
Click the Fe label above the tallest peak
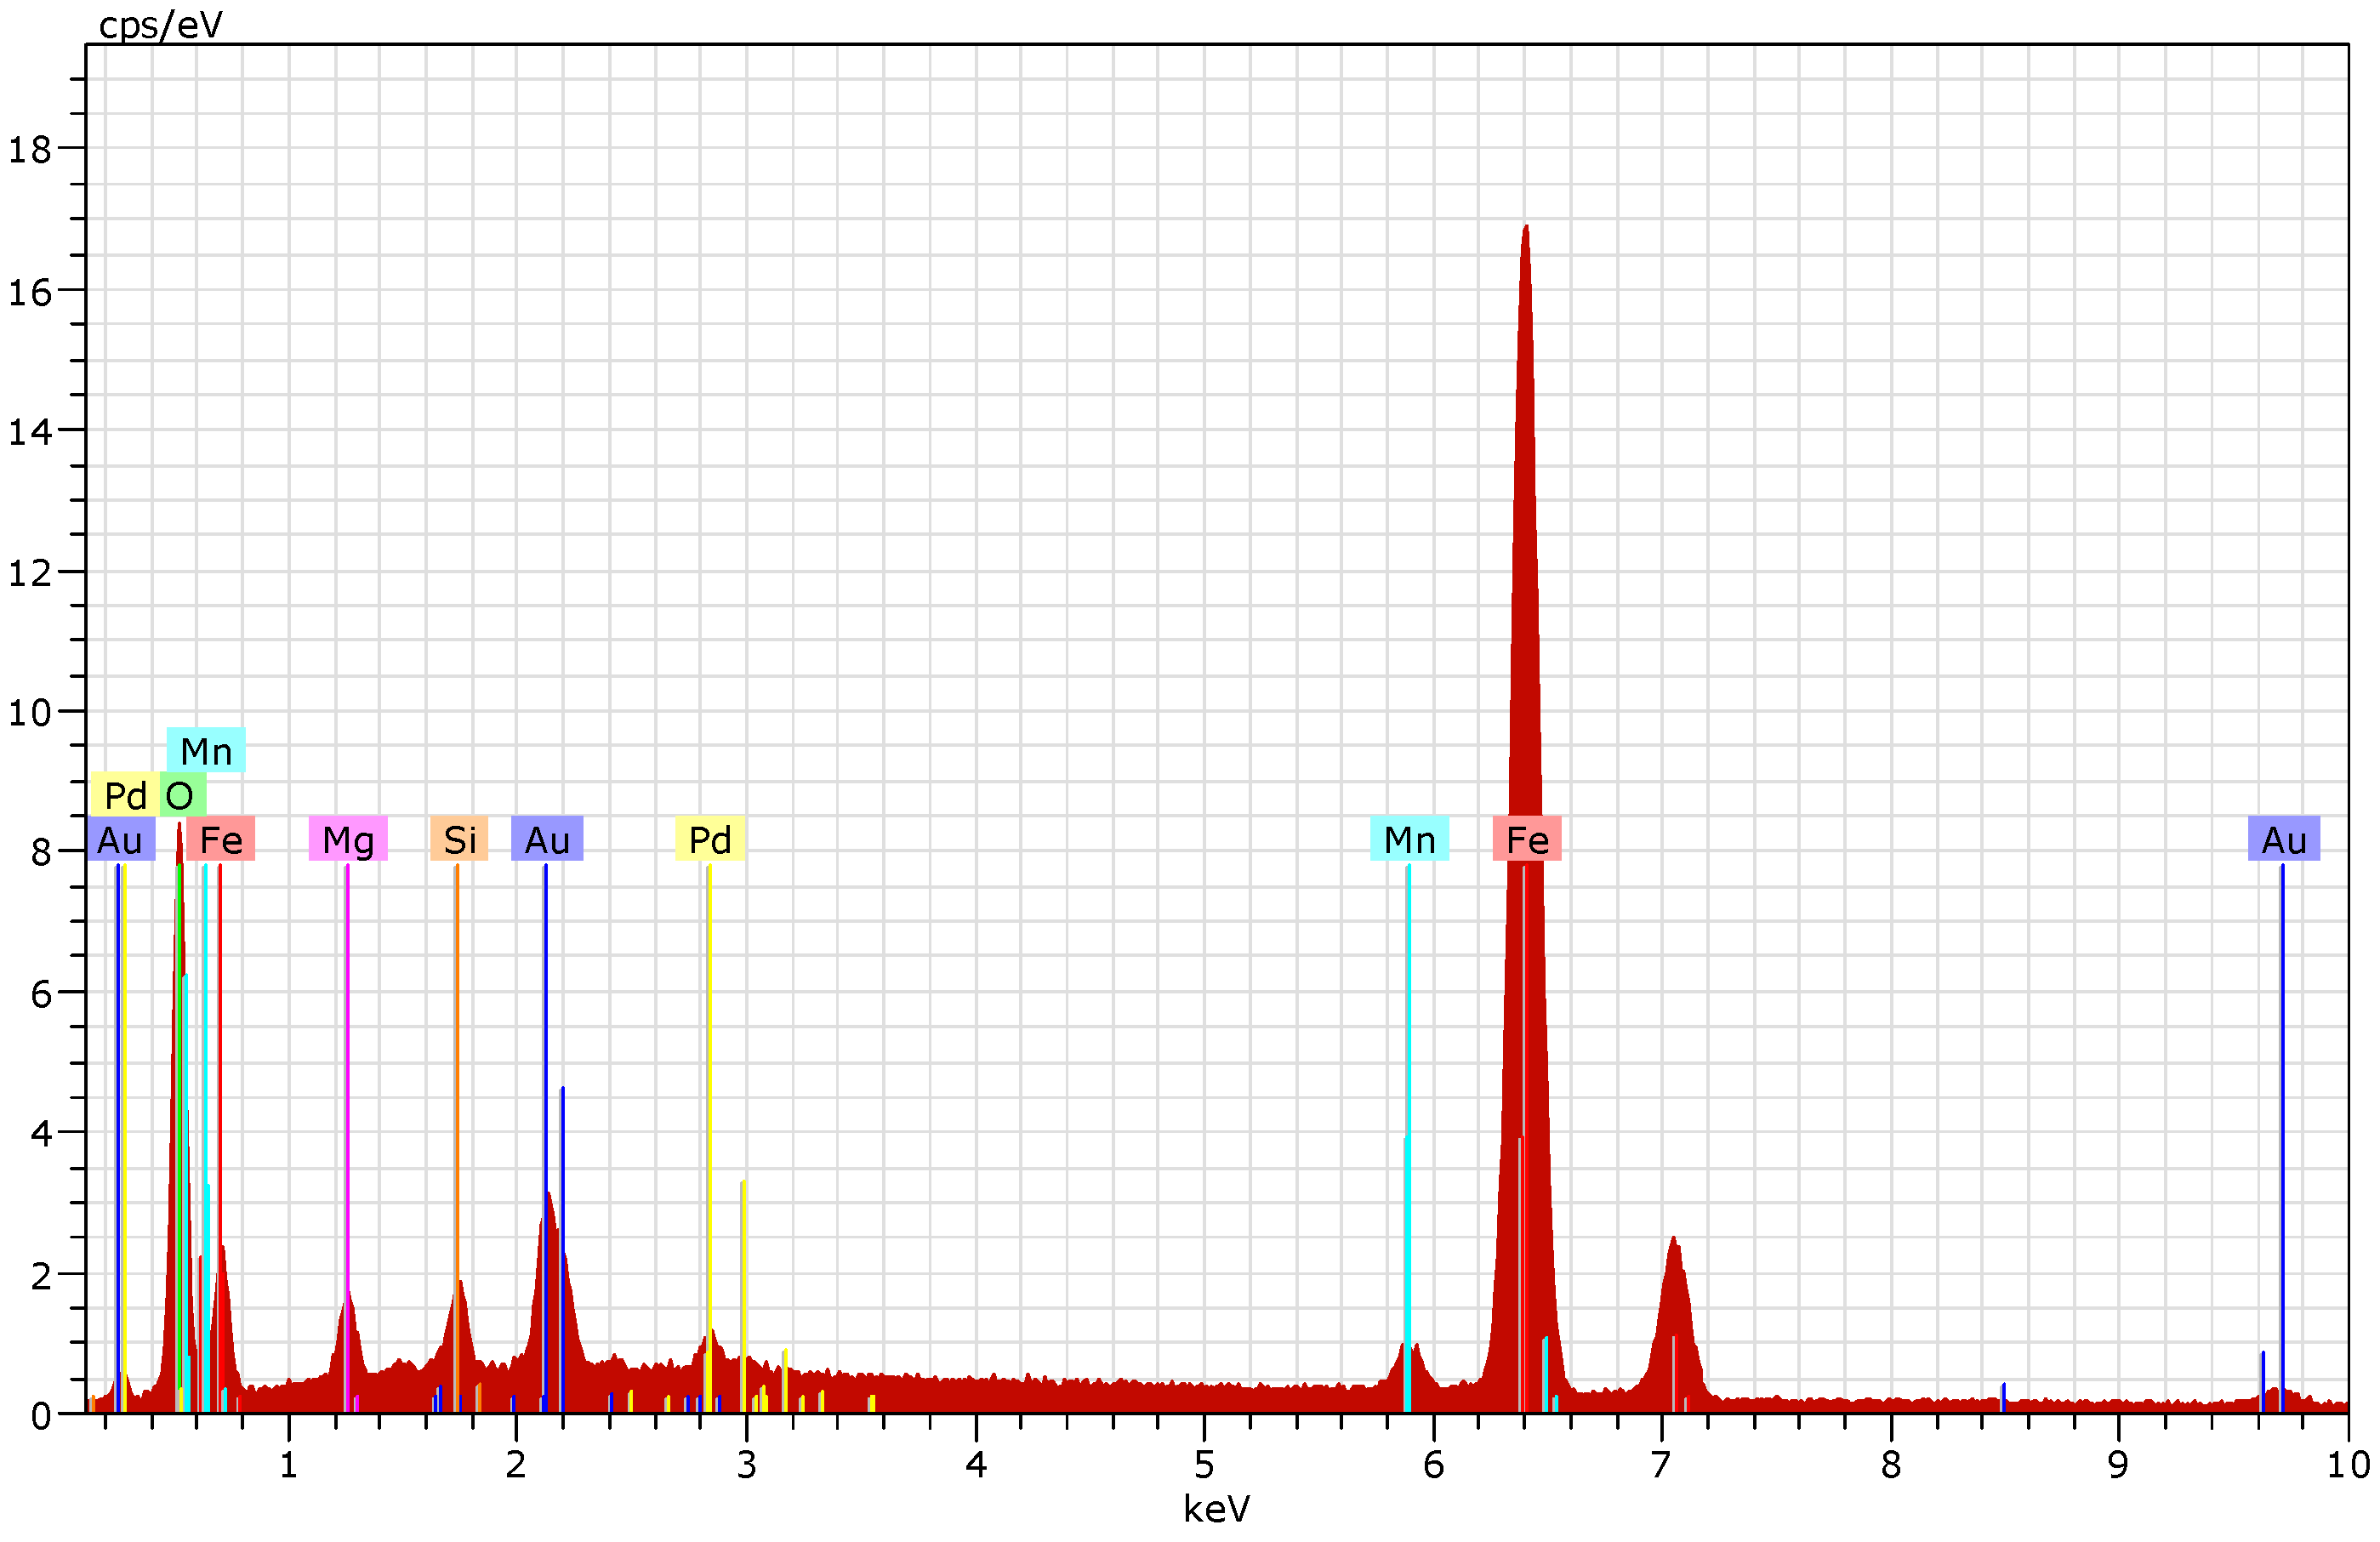click(x=1527, y=839)
